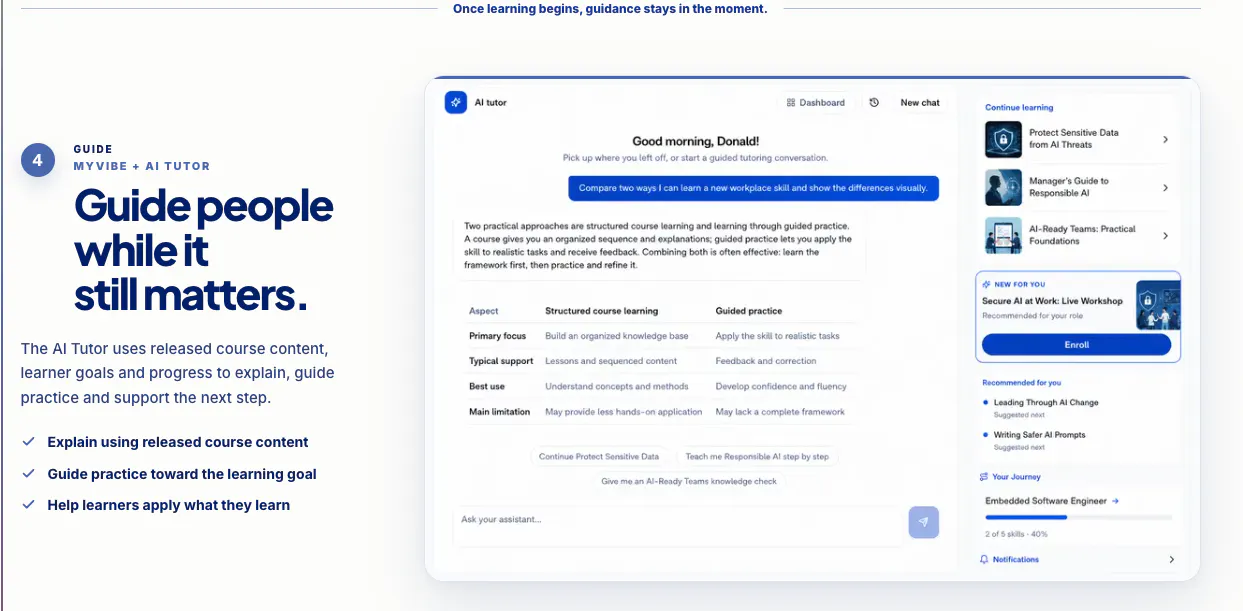Click Explain using released course content bullet
The height and width of the screenshot is (611, 1243).
178,442
